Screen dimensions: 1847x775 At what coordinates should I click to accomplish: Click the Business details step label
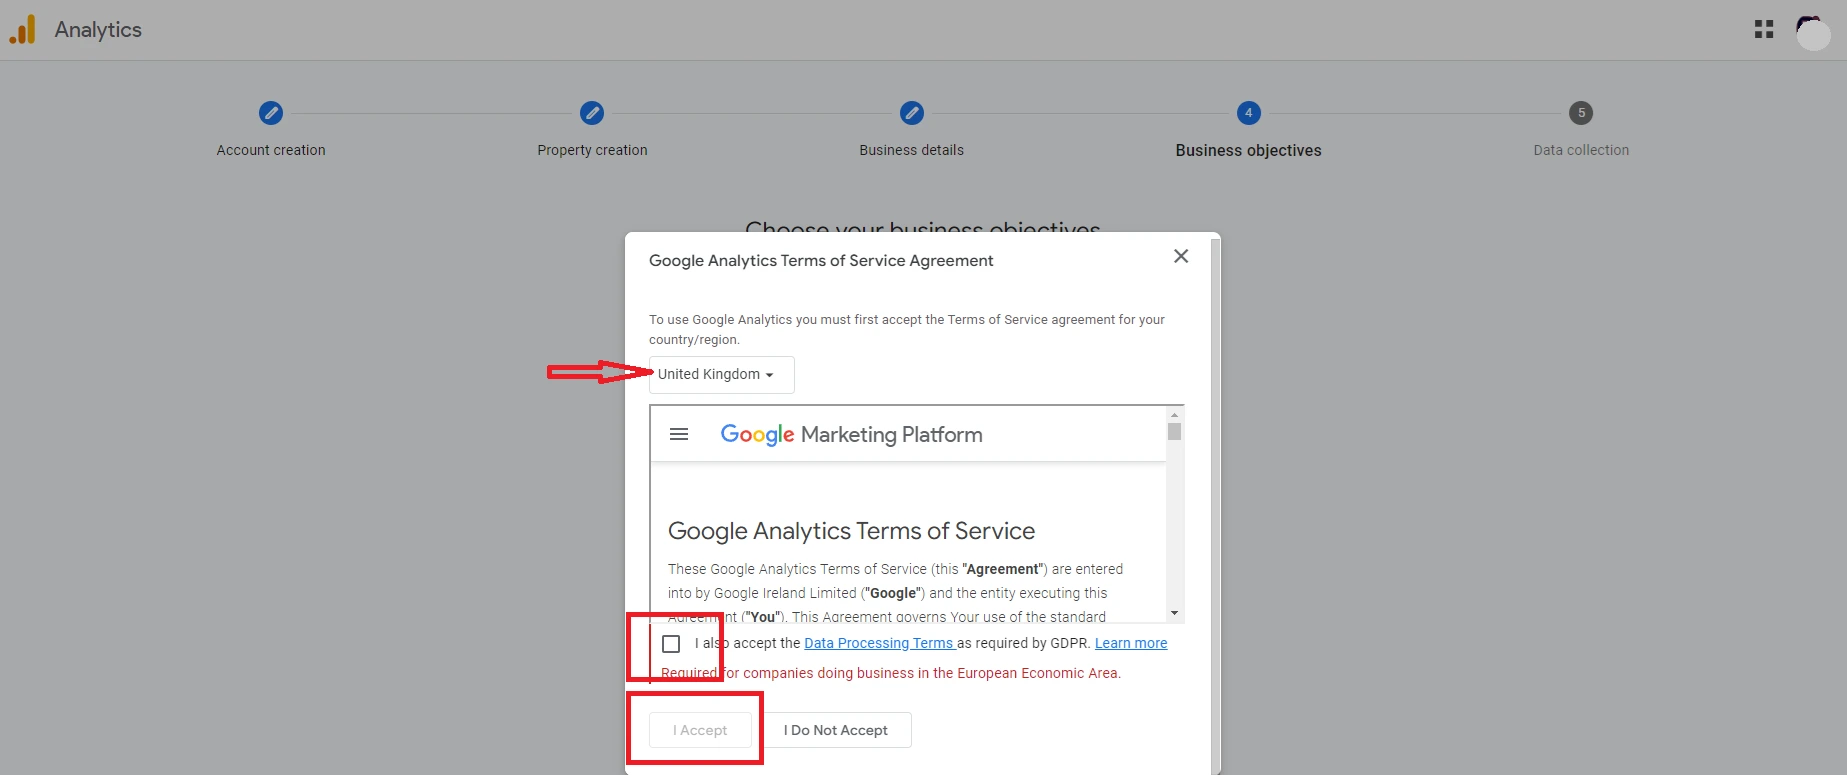pos(912,150)
